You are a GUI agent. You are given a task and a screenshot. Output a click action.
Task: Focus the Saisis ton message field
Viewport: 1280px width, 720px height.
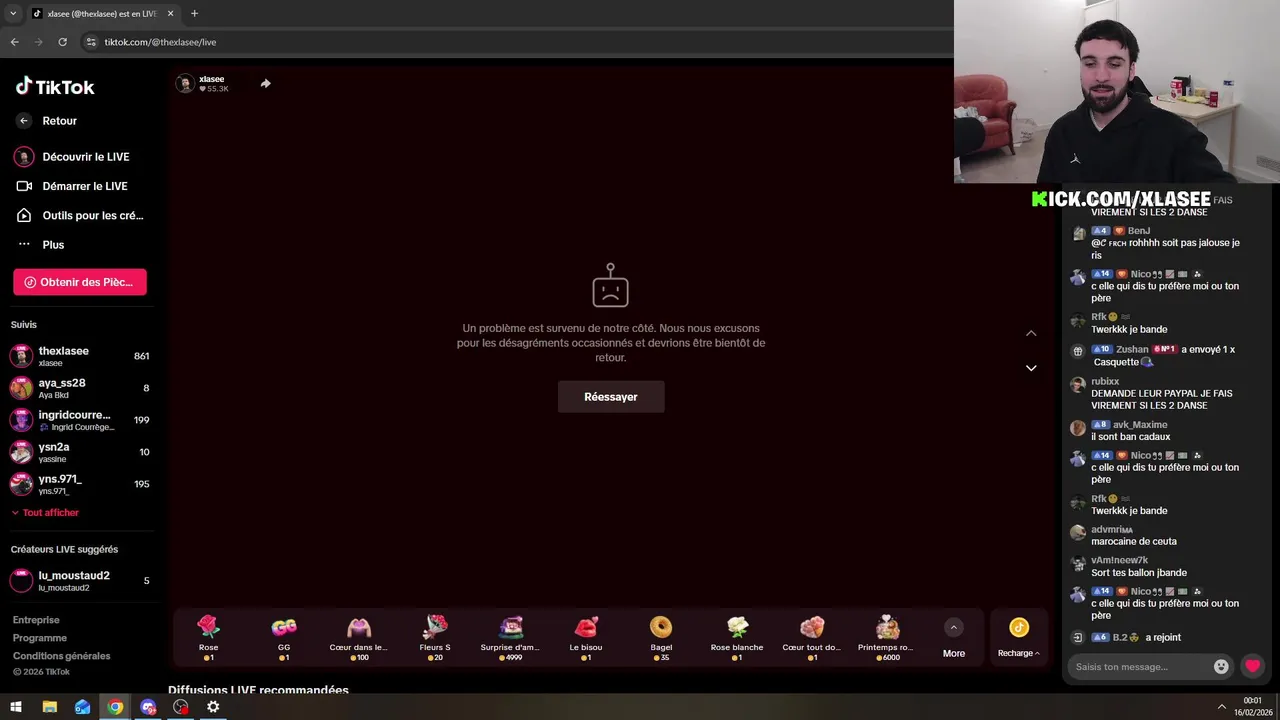coord(1138,667)
